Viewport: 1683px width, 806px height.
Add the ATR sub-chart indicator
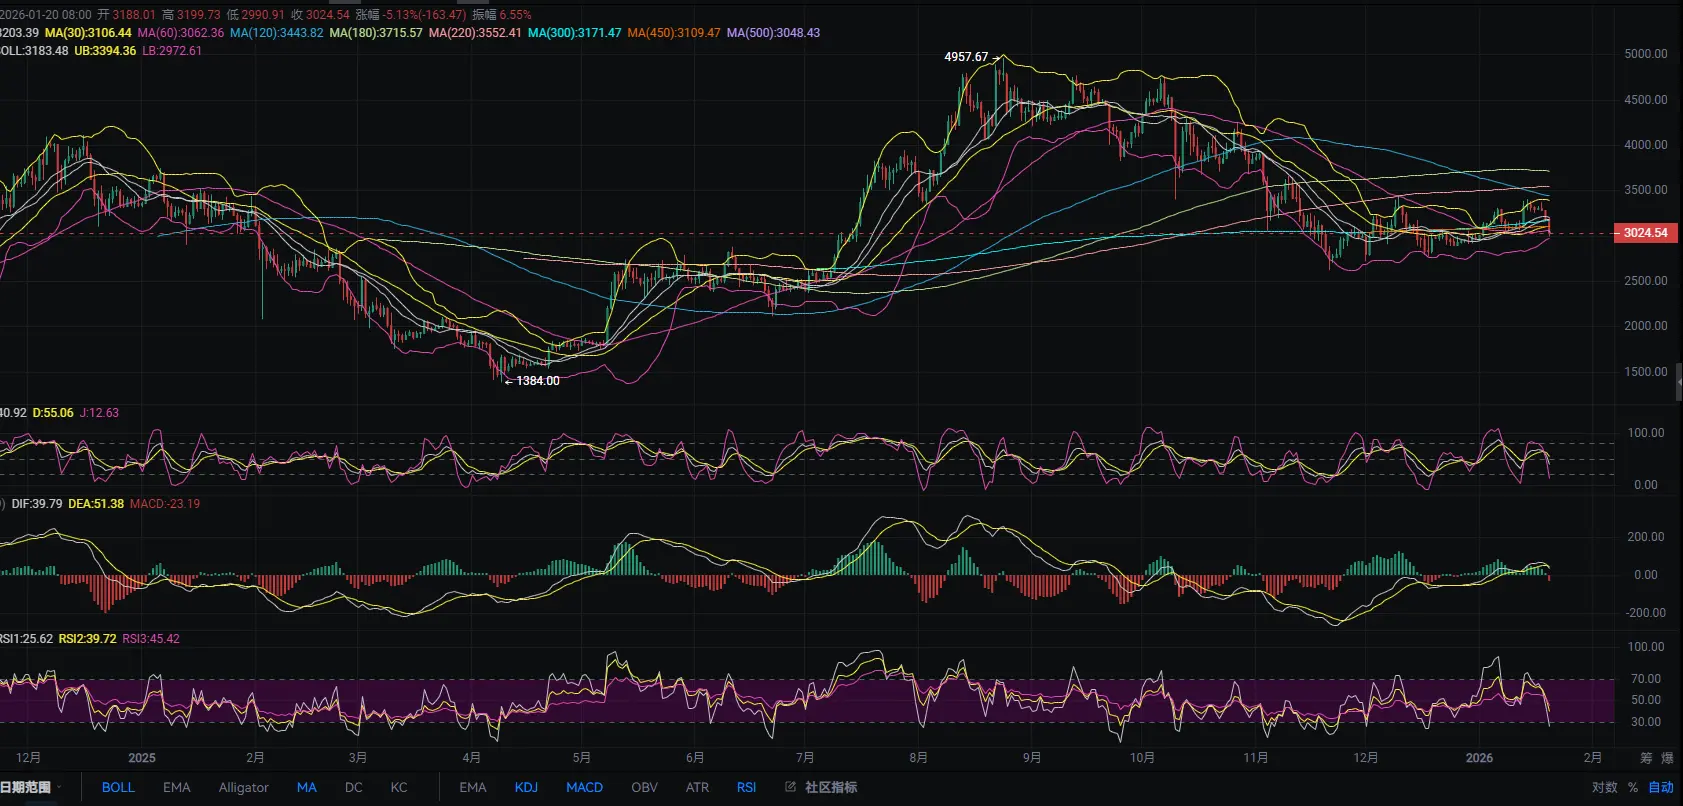[697, 787]
